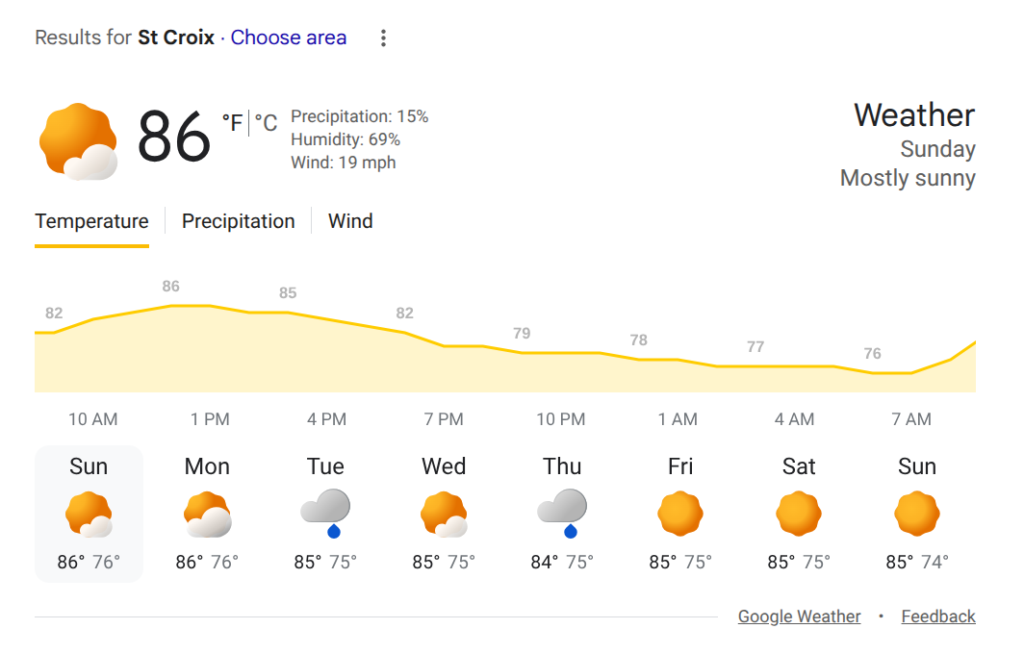Click the large current conditions sun icon
This screenshot has width=1024, height=654.
point(78,142)
